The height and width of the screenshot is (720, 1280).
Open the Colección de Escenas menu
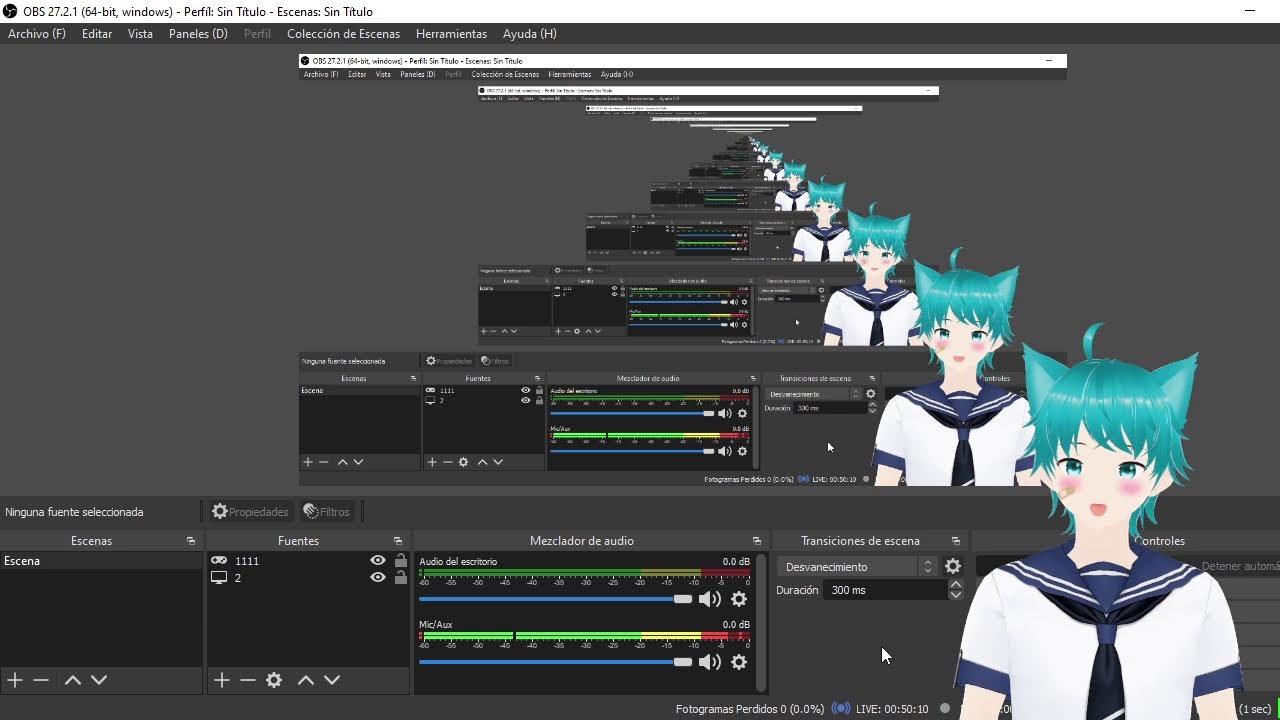(343, 34)
